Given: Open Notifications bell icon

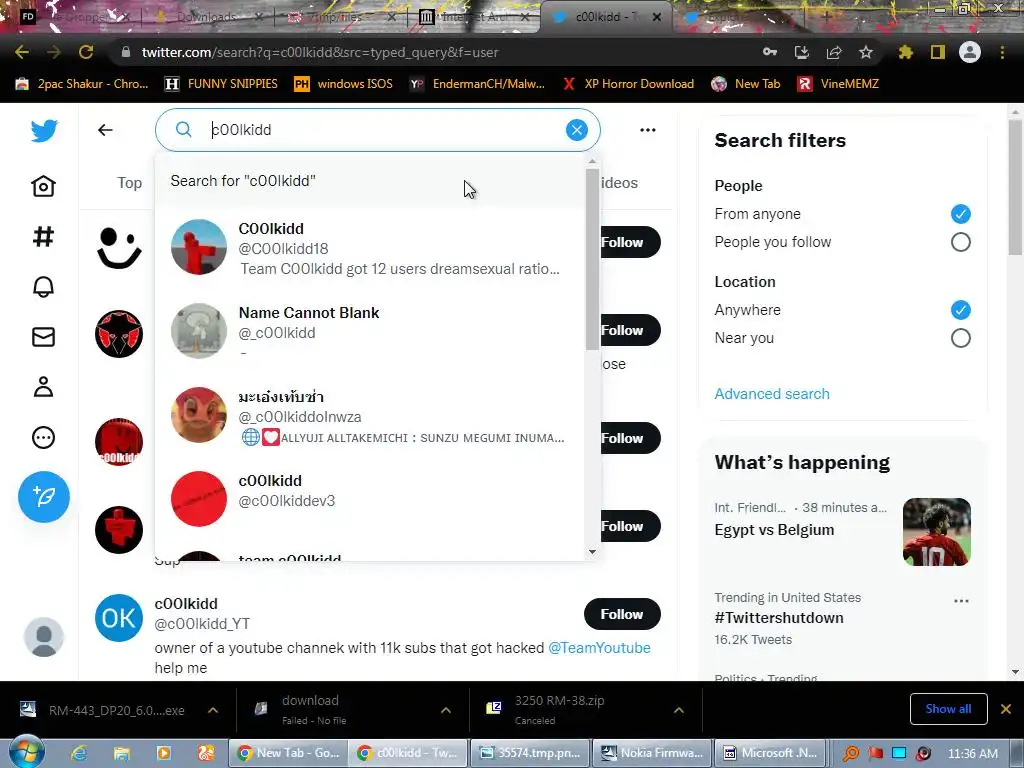Looking at the screenshot, I should [44, 287].
